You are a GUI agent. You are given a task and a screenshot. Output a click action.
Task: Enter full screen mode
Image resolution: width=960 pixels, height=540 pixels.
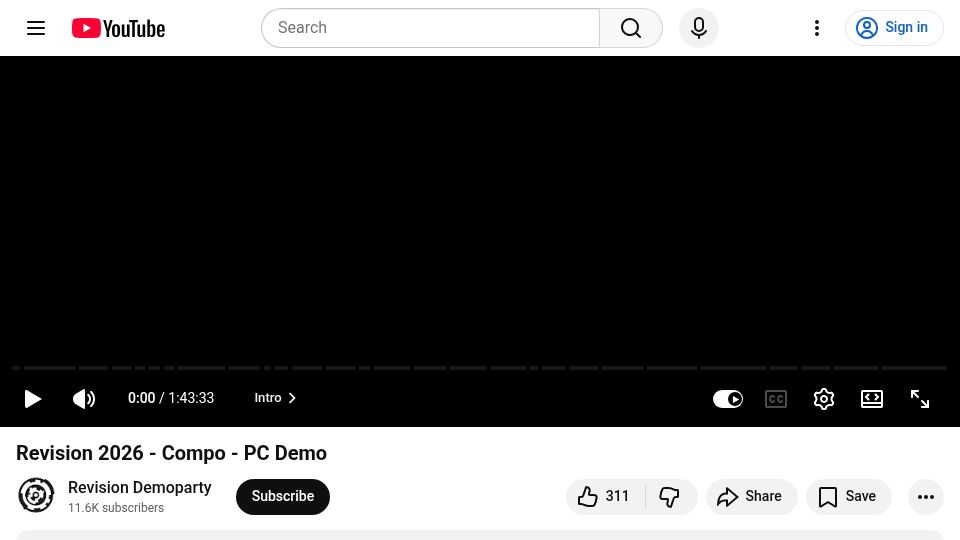coord(920,399)
